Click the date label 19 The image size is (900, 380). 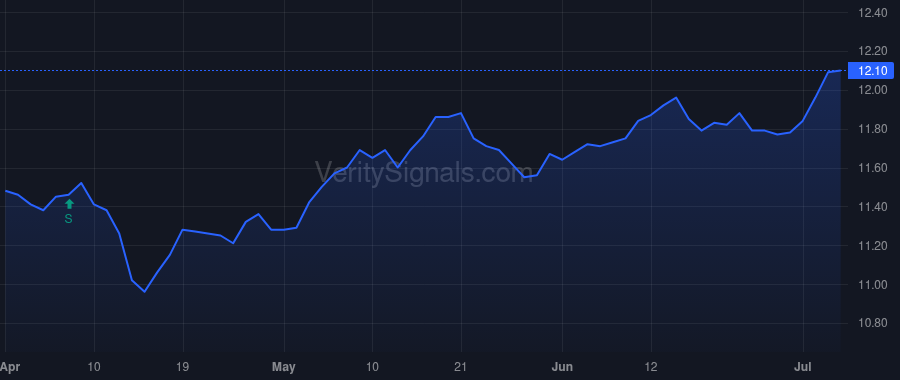click(x=183, y=366)
